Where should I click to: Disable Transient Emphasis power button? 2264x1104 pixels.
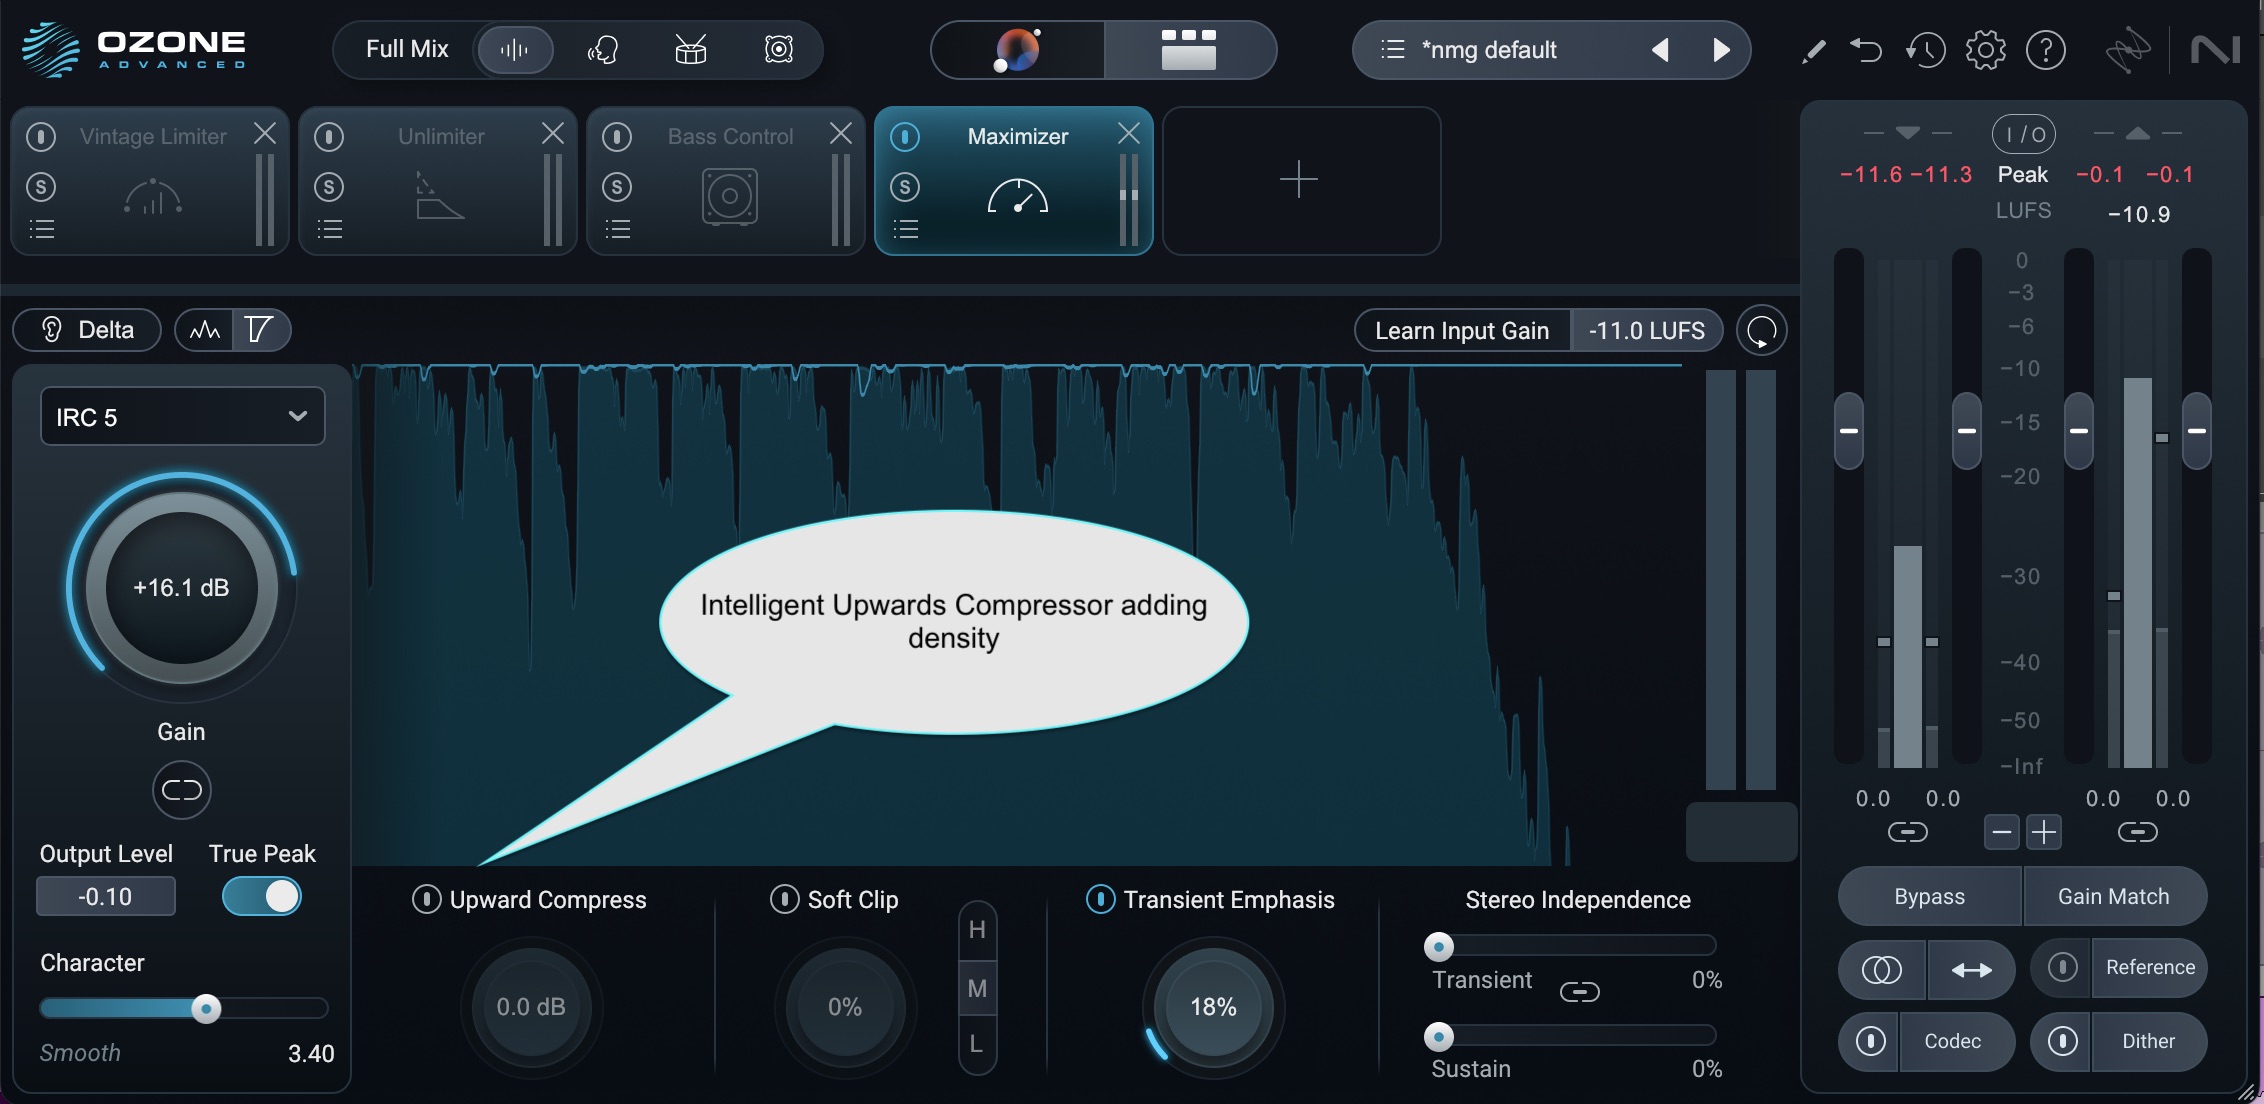(1100, 899)
